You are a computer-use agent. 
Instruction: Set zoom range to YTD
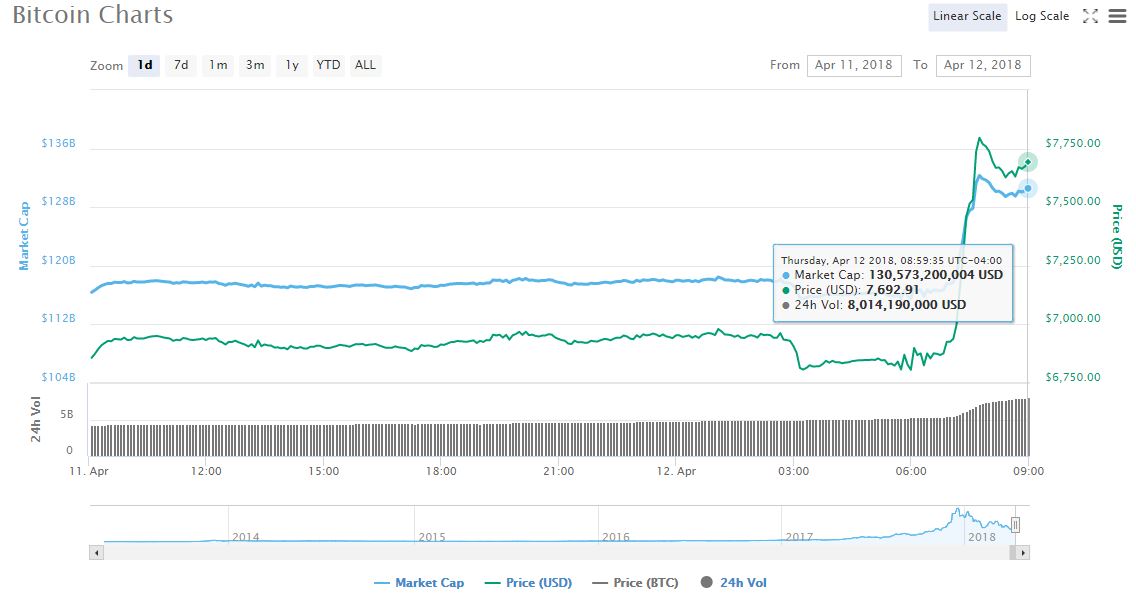328,65
